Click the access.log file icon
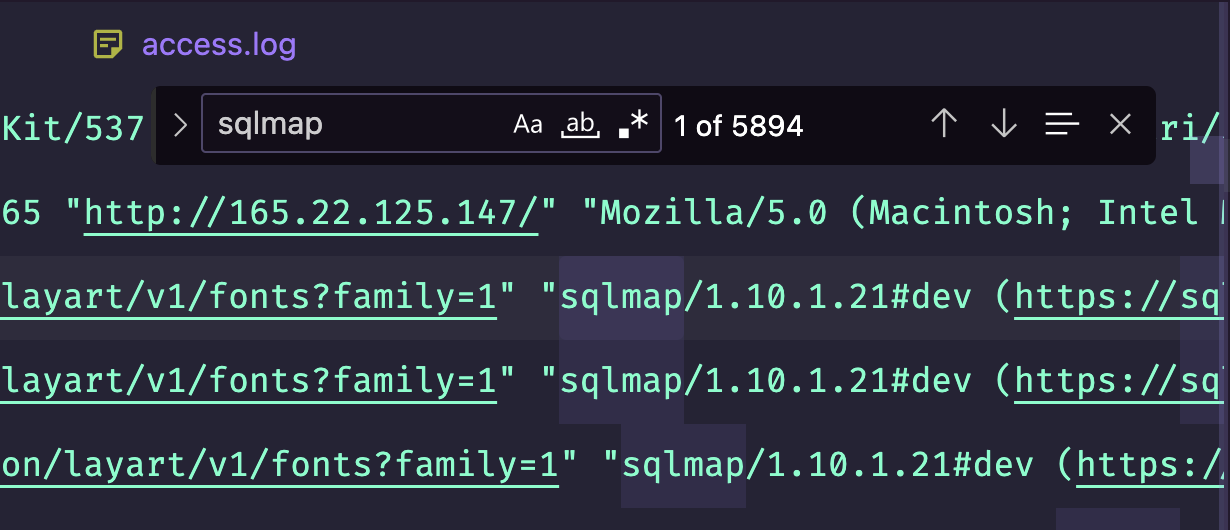 [x=108, y=44]
